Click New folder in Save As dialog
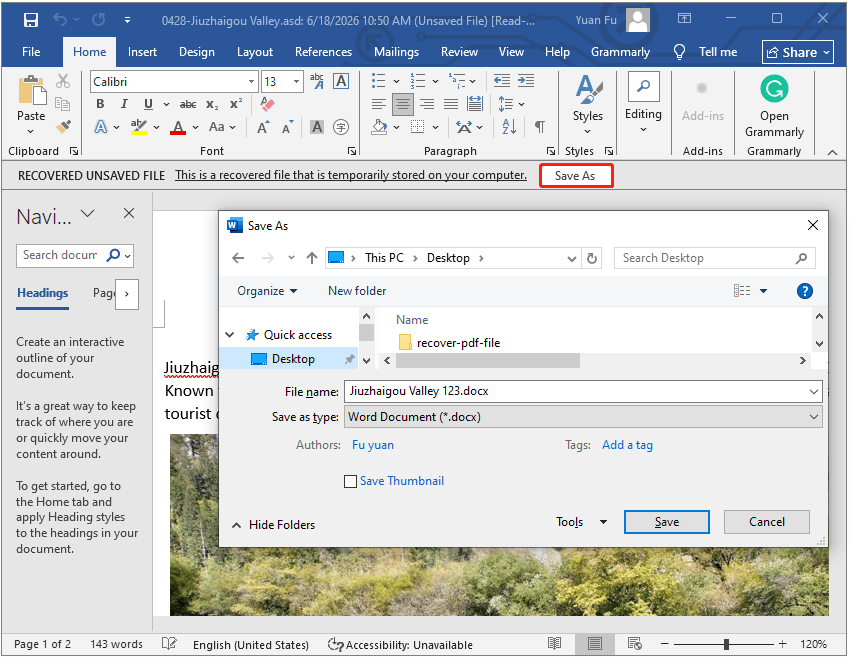Viewport: 850px width, 659px height. click(x=357, y=291)
